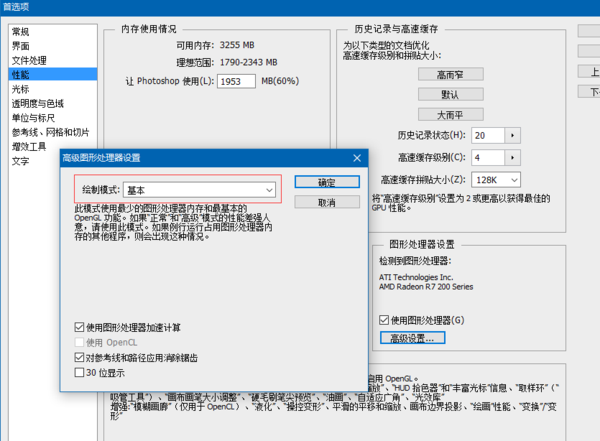Toggle the disabled 使用 OpenCL checkbox
600x441 pixels.
(x=79, y=342)
